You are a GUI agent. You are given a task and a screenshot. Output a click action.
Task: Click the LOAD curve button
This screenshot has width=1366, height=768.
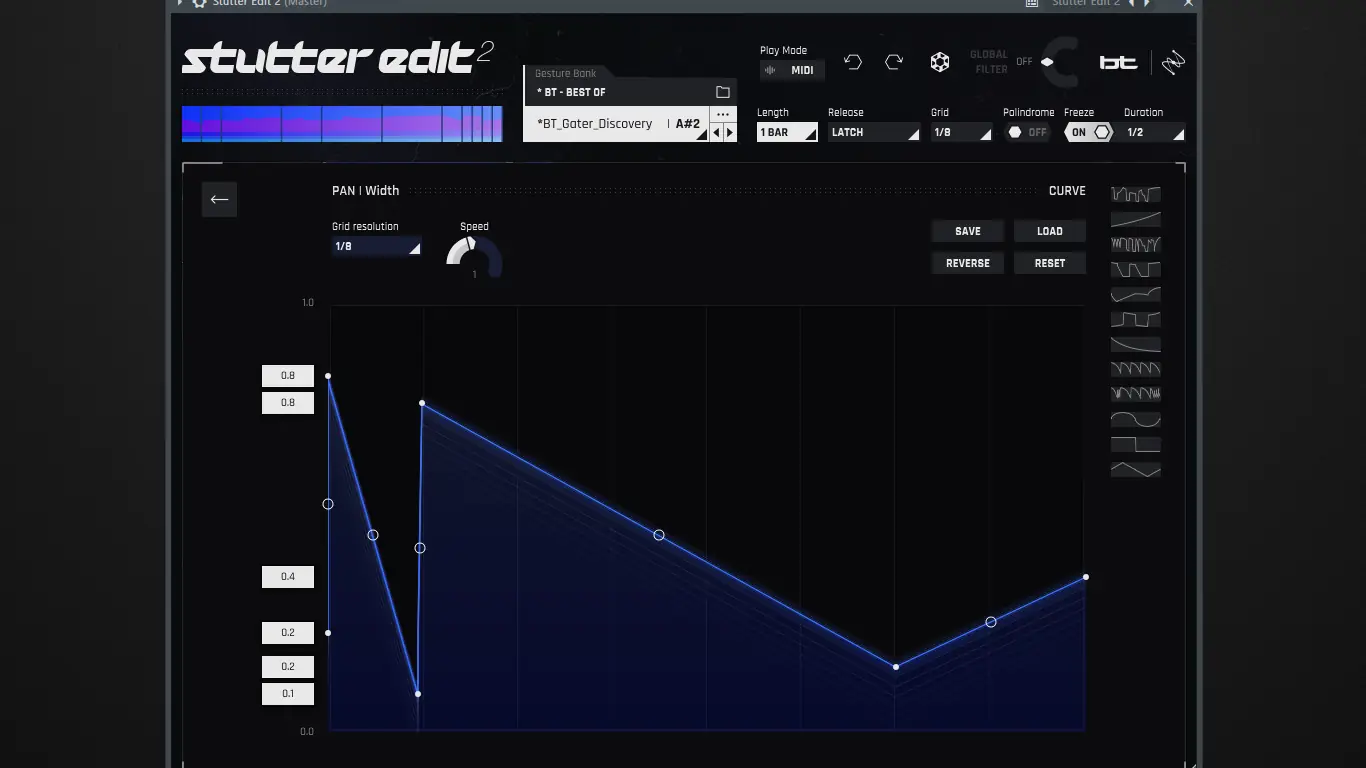(1050, 231)
